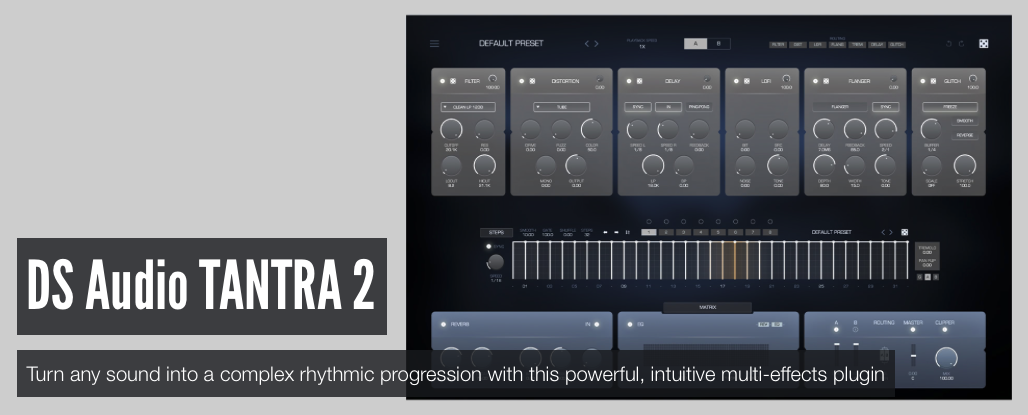Toggle the Flanger module power LED
The height and width of the screenshot is (415, 1028).
pyautogui.click(x=815, y=81)
